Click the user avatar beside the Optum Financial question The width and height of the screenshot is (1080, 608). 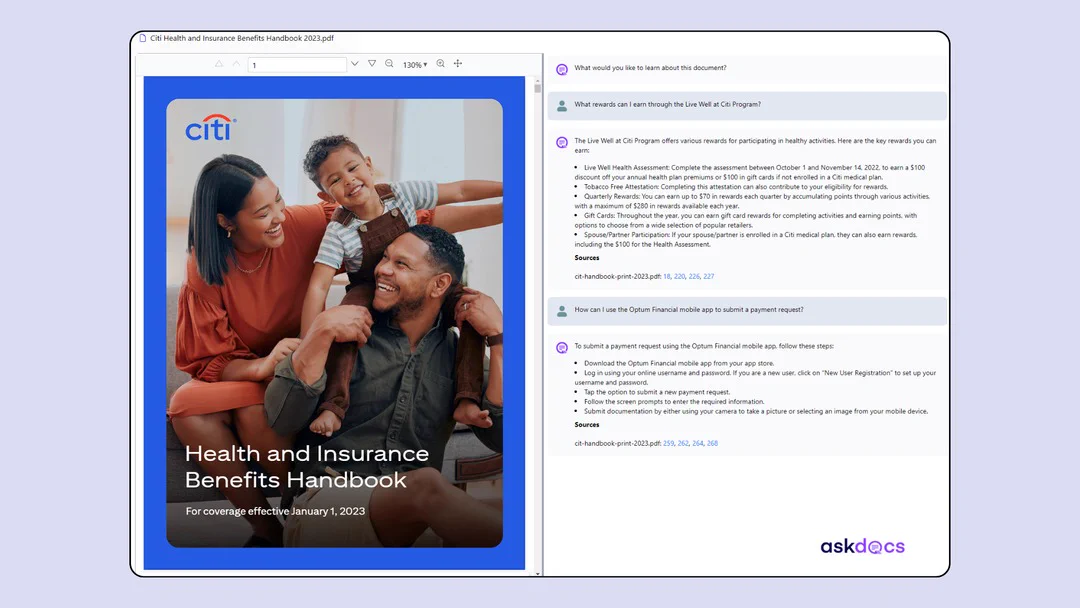pyautogui.click(x=562, y=311)
